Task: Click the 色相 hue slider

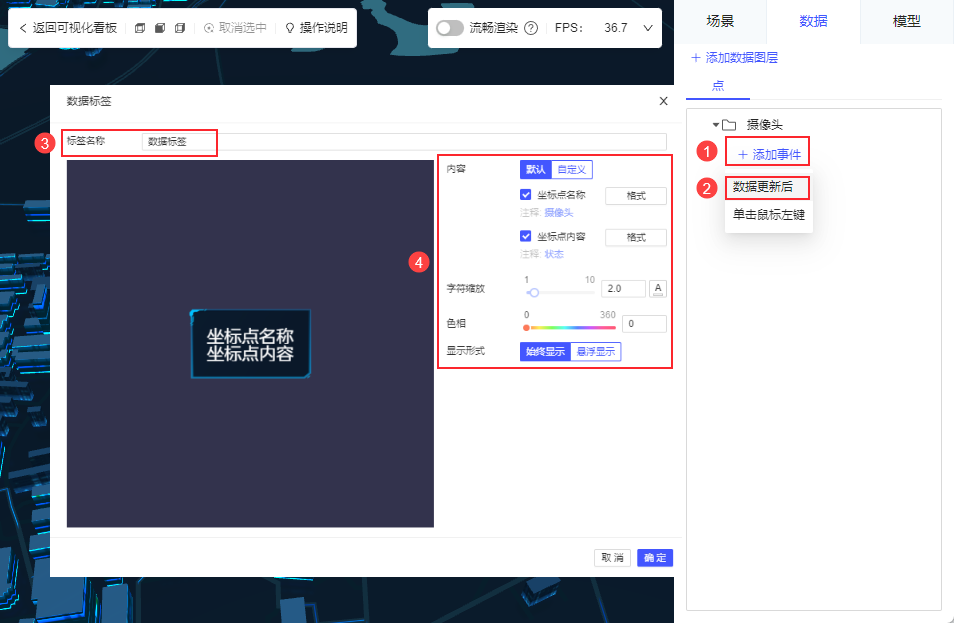Action: (x=571, y=327)
